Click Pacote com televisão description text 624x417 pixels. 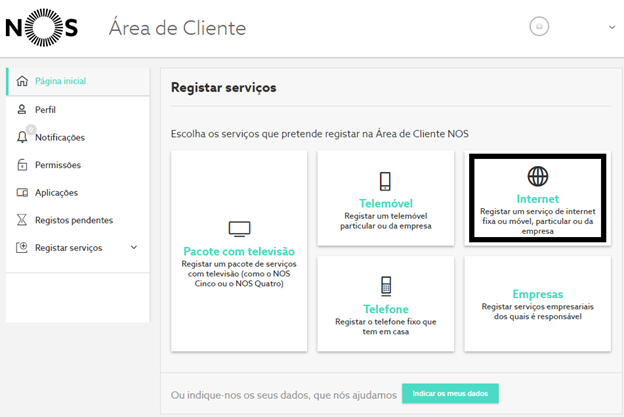[239, 274]
